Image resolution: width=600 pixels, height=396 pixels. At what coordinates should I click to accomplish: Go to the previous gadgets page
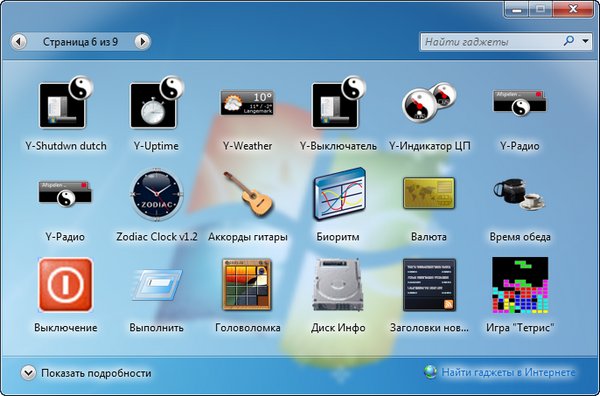pyautogui.click(x=19, y=42)
